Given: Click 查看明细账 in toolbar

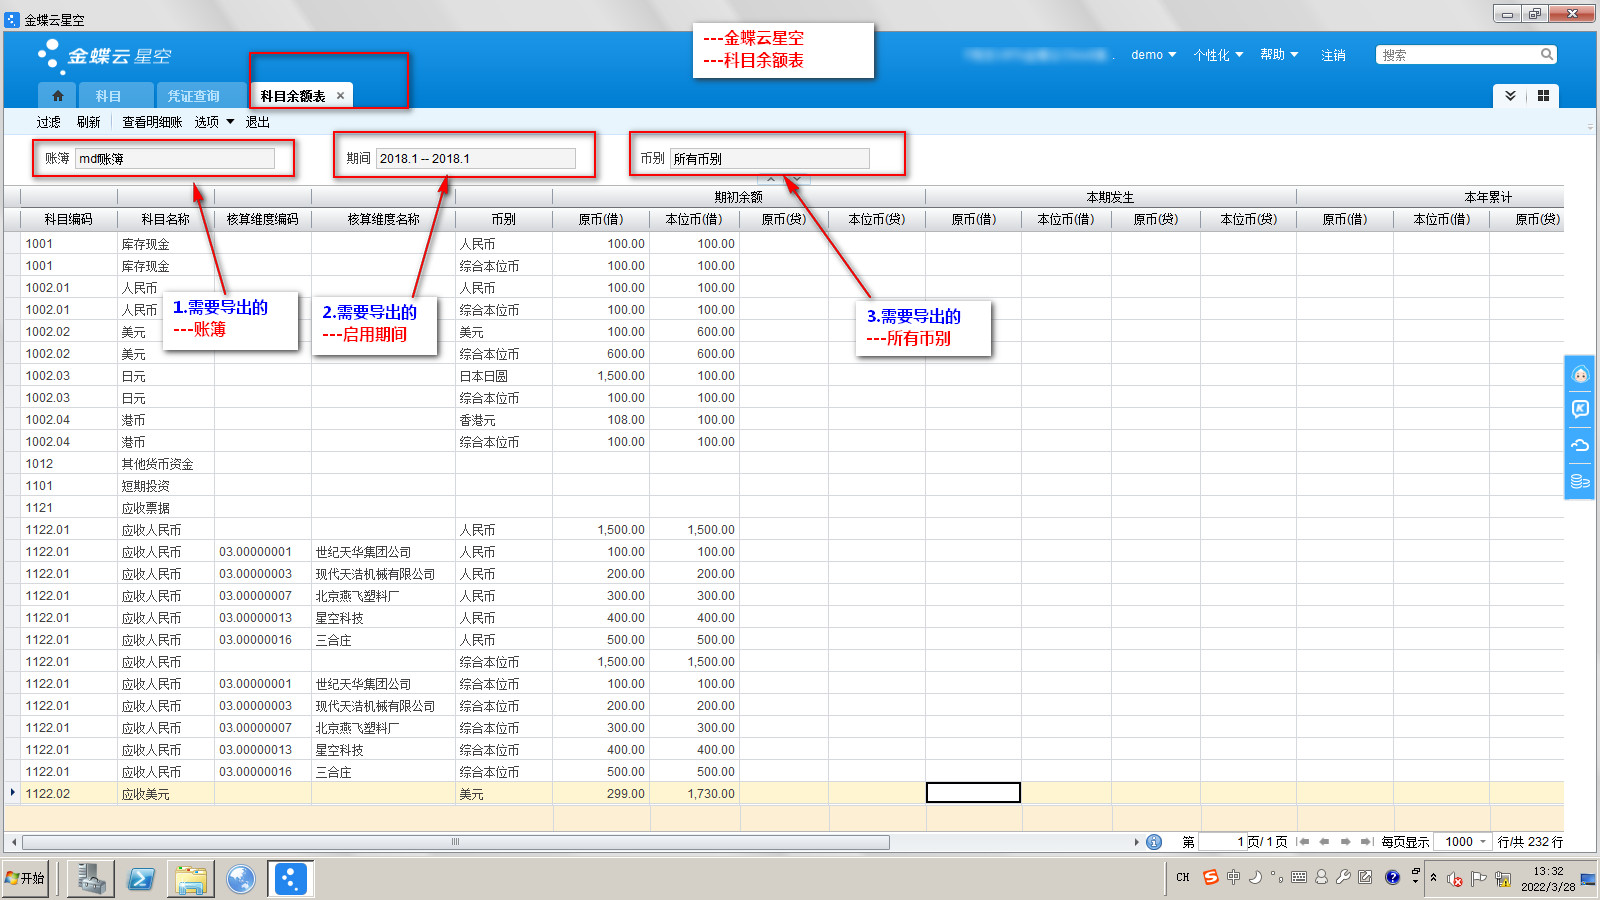Looking at the screenshot, I should coord(152,122).
